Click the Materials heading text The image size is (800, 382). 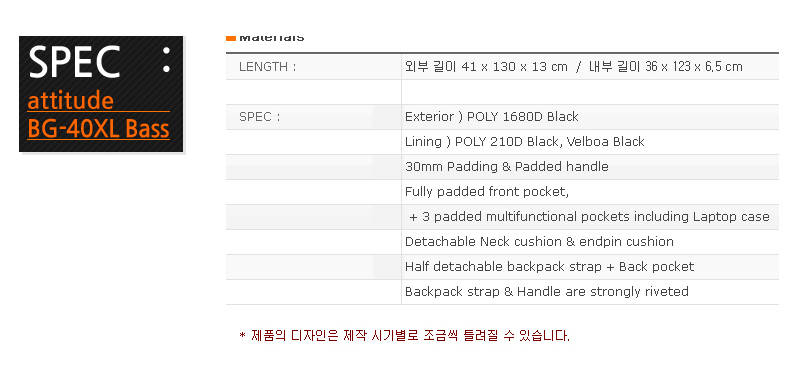pyautogui.click(x=271, y=38)
